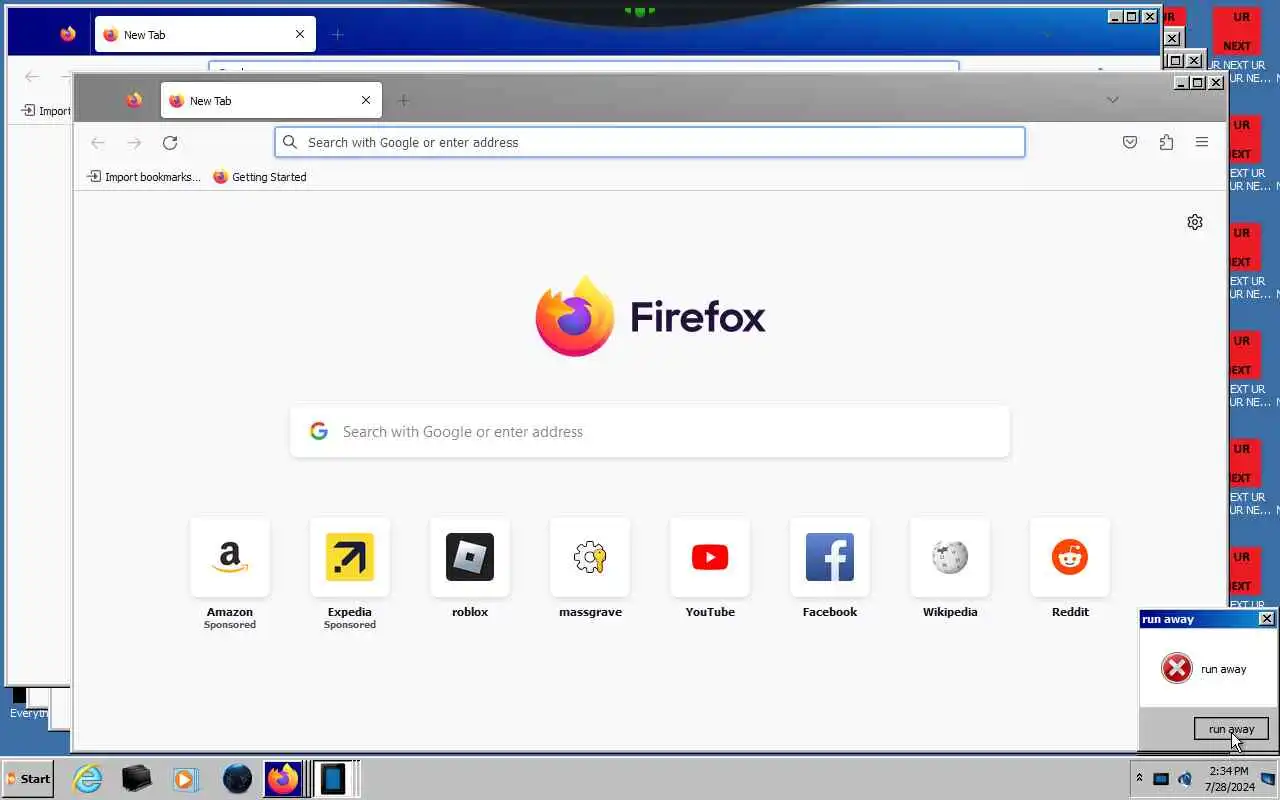
Task: Click the back arrow in the front Firefox window
Action: pyautogui.click(x=98, y=143)
